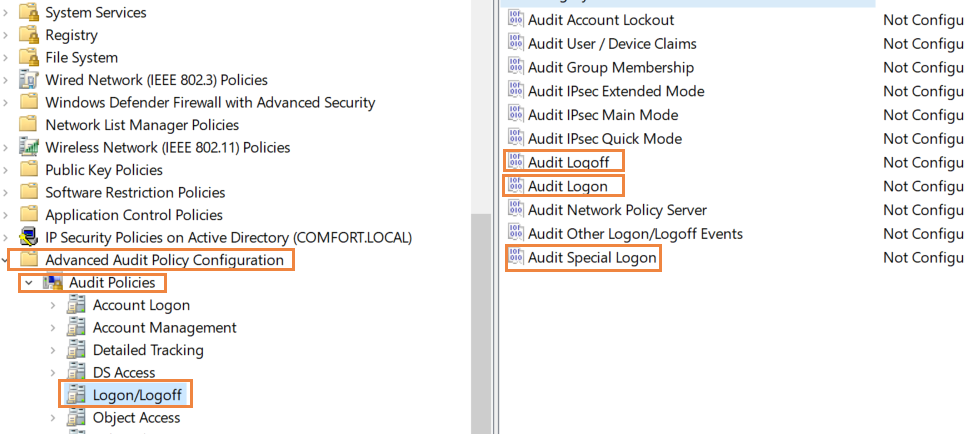Click the IP Security Policies icon
The width and height of the screenshot is (965, 434).
pyautogui.click(x=29, y=237)
